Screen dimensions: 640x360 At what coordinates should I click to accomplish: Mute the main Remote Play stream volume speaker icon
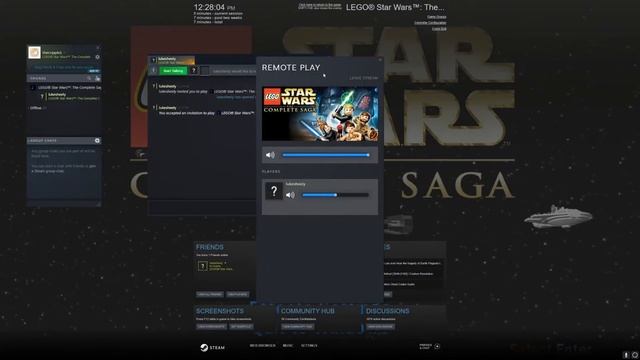[x=270, y=155]
